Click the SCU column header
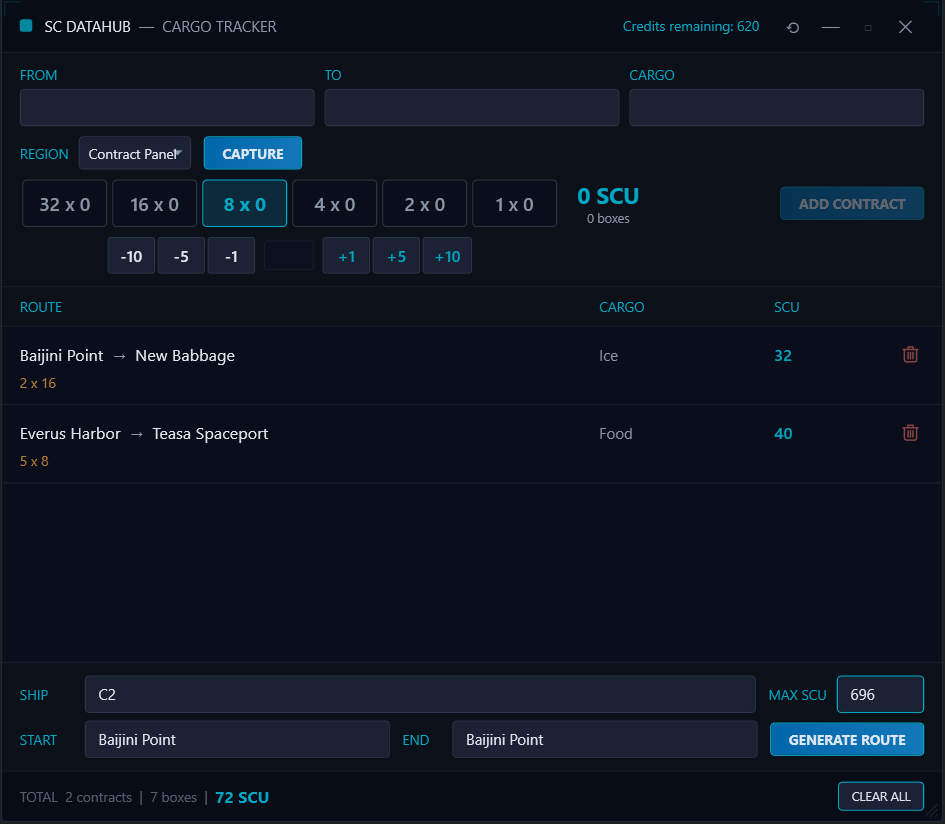 tap(786, 307)
